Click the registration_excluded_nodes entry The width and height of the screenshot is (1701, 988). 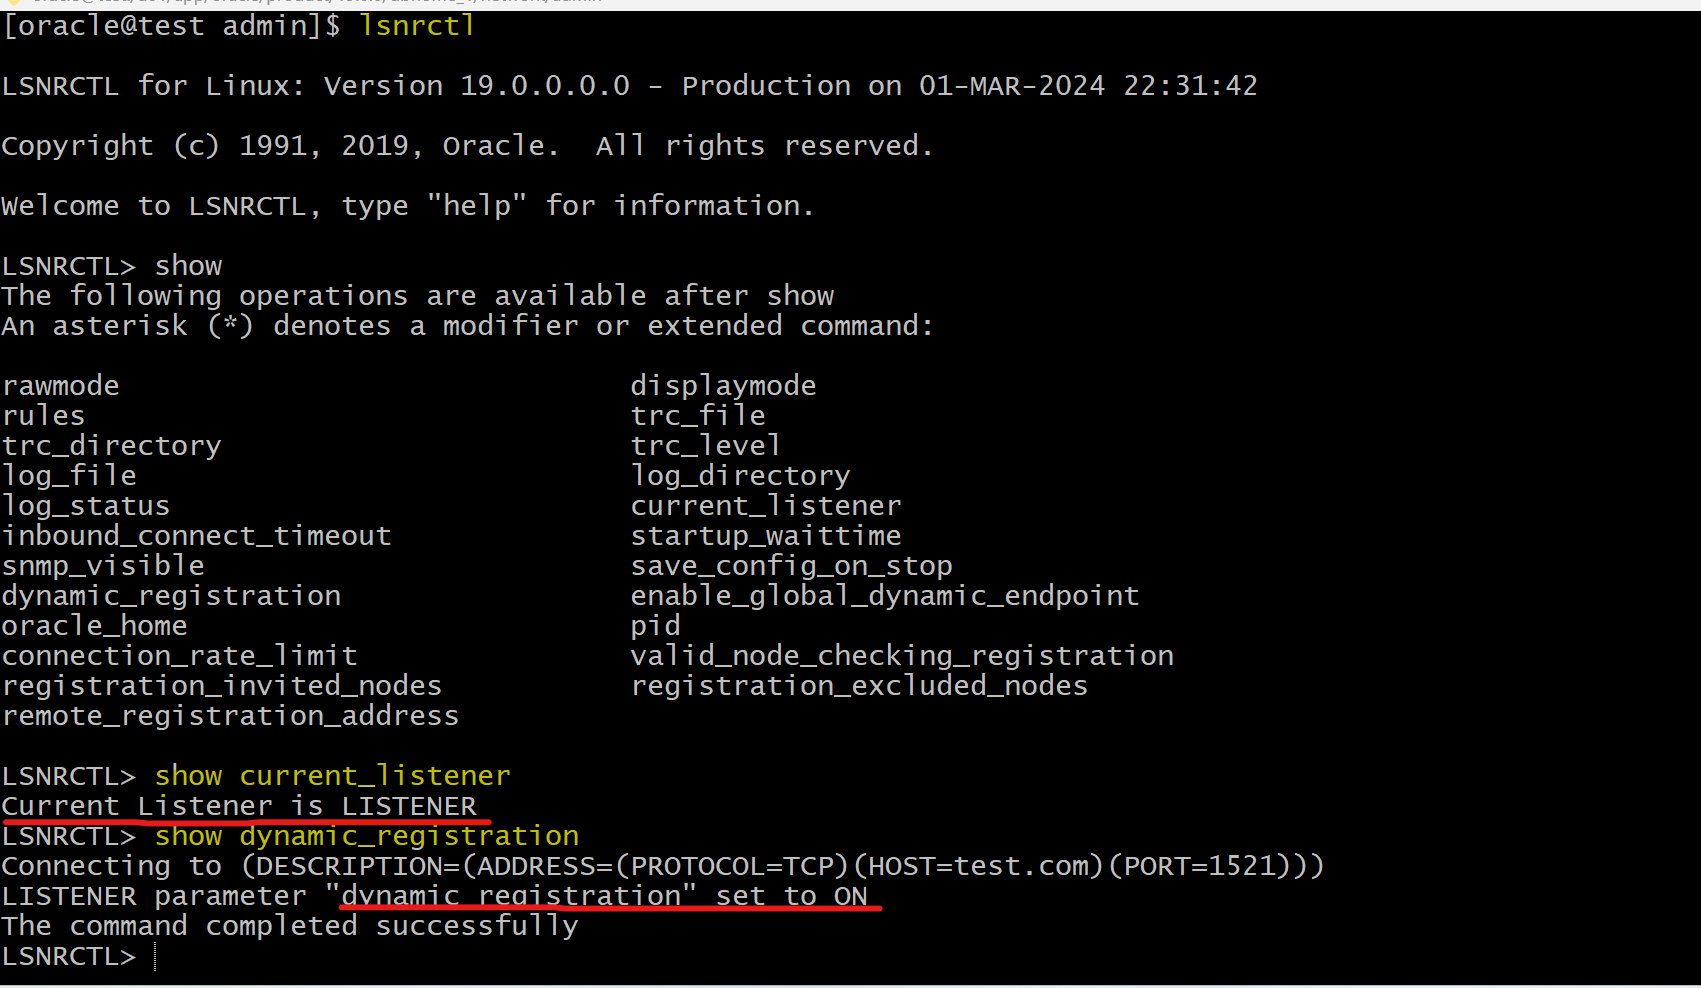(859, 686)
